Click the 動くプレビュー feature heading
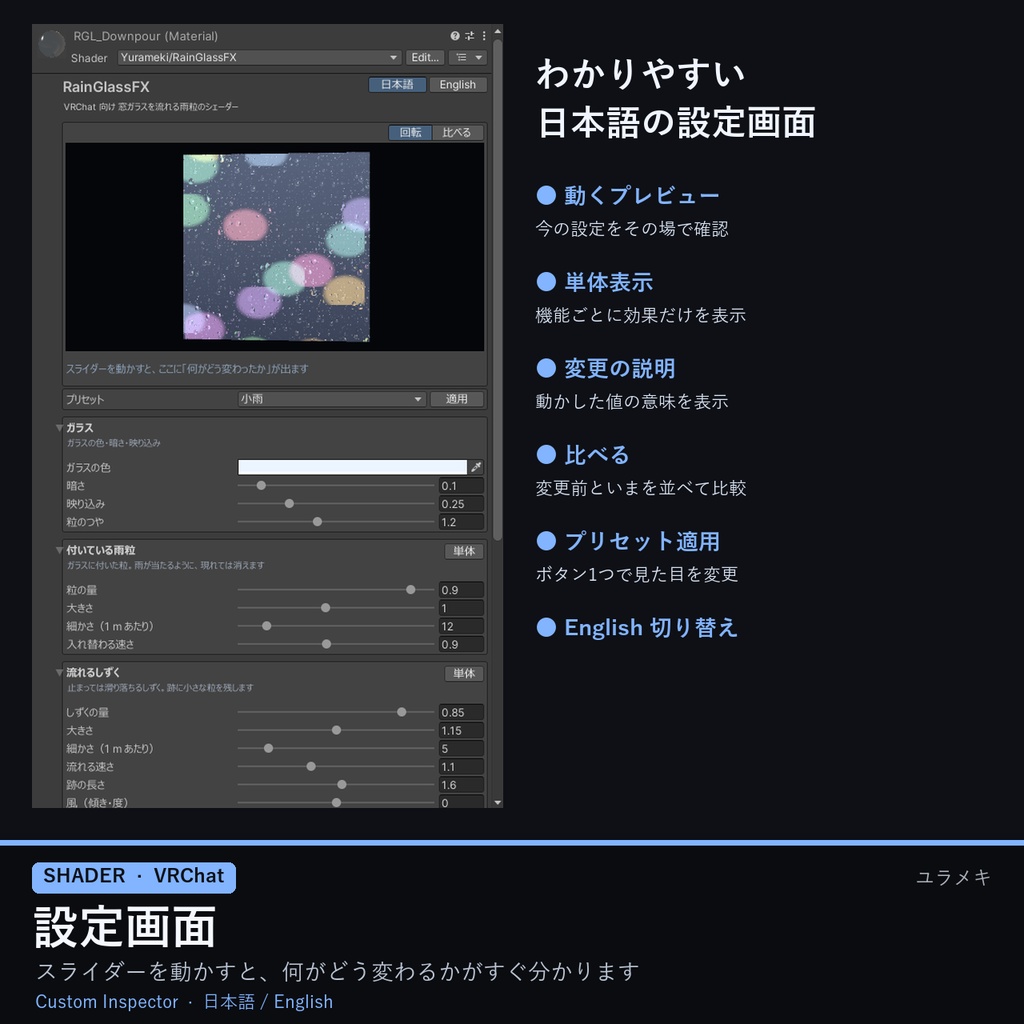Screen dimensions: 1024x1024 [x=641, y=195]
